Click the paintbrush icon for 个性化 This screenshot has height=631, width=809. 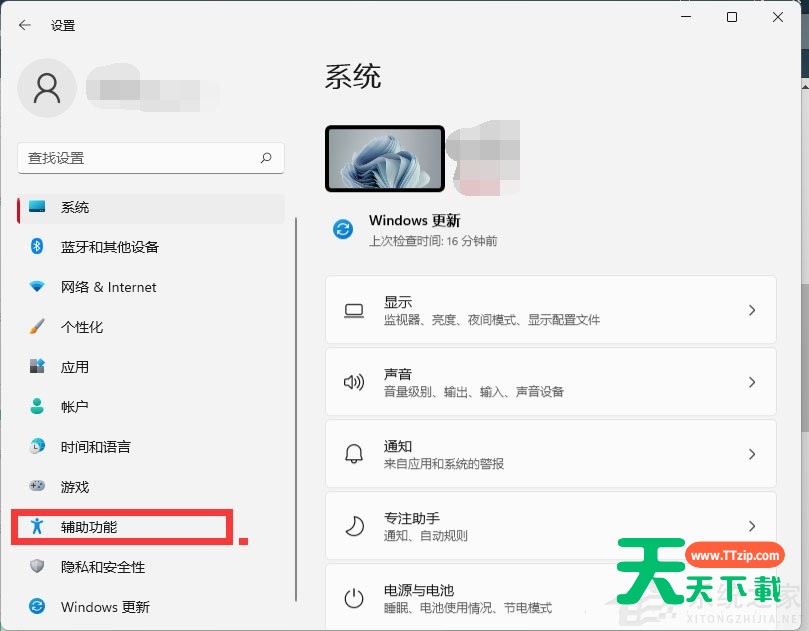[37, 326]
